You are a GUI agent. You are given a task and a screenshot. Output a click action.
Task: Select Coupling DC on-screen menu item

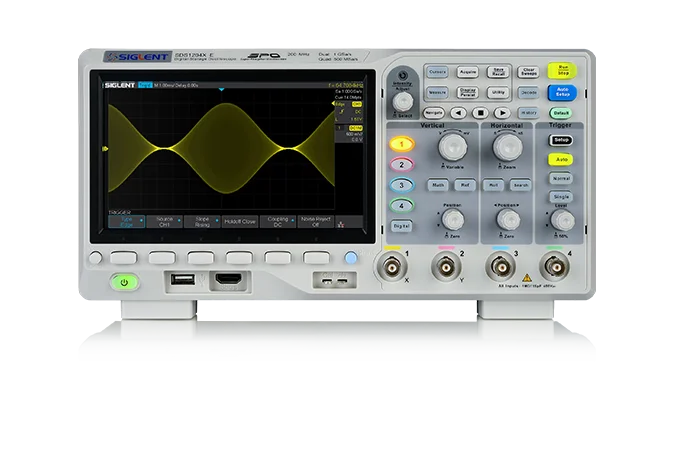pos(278,222)
